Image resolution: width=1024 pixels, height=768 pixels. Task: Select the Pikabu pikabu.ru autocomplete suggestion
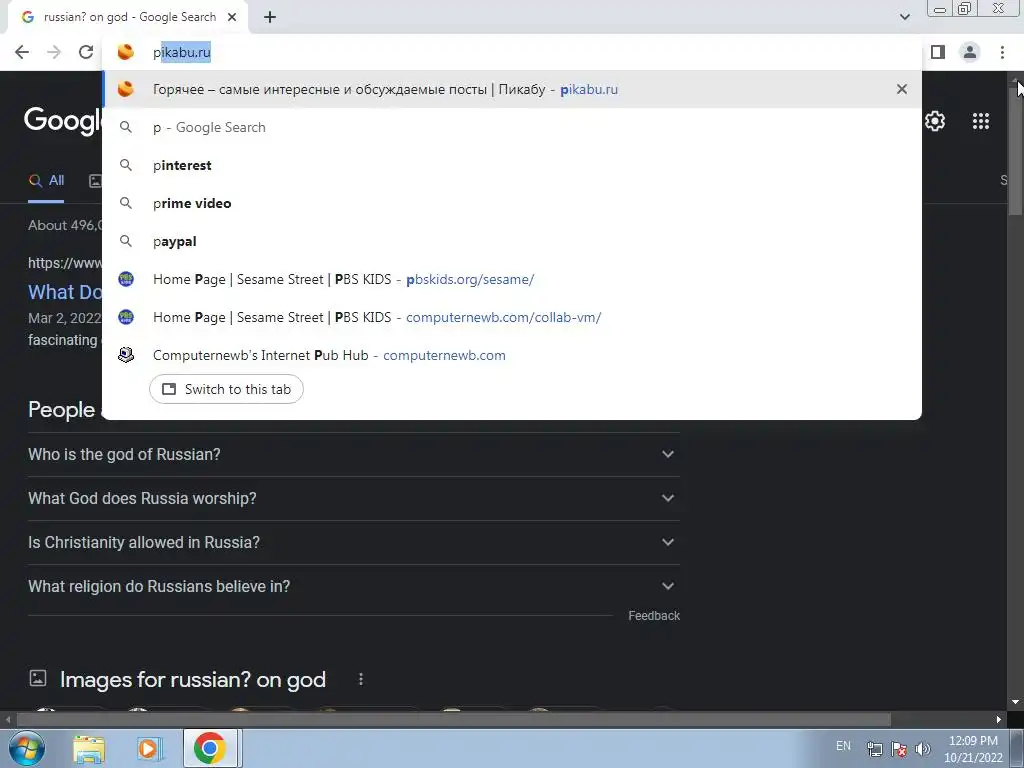512,89
